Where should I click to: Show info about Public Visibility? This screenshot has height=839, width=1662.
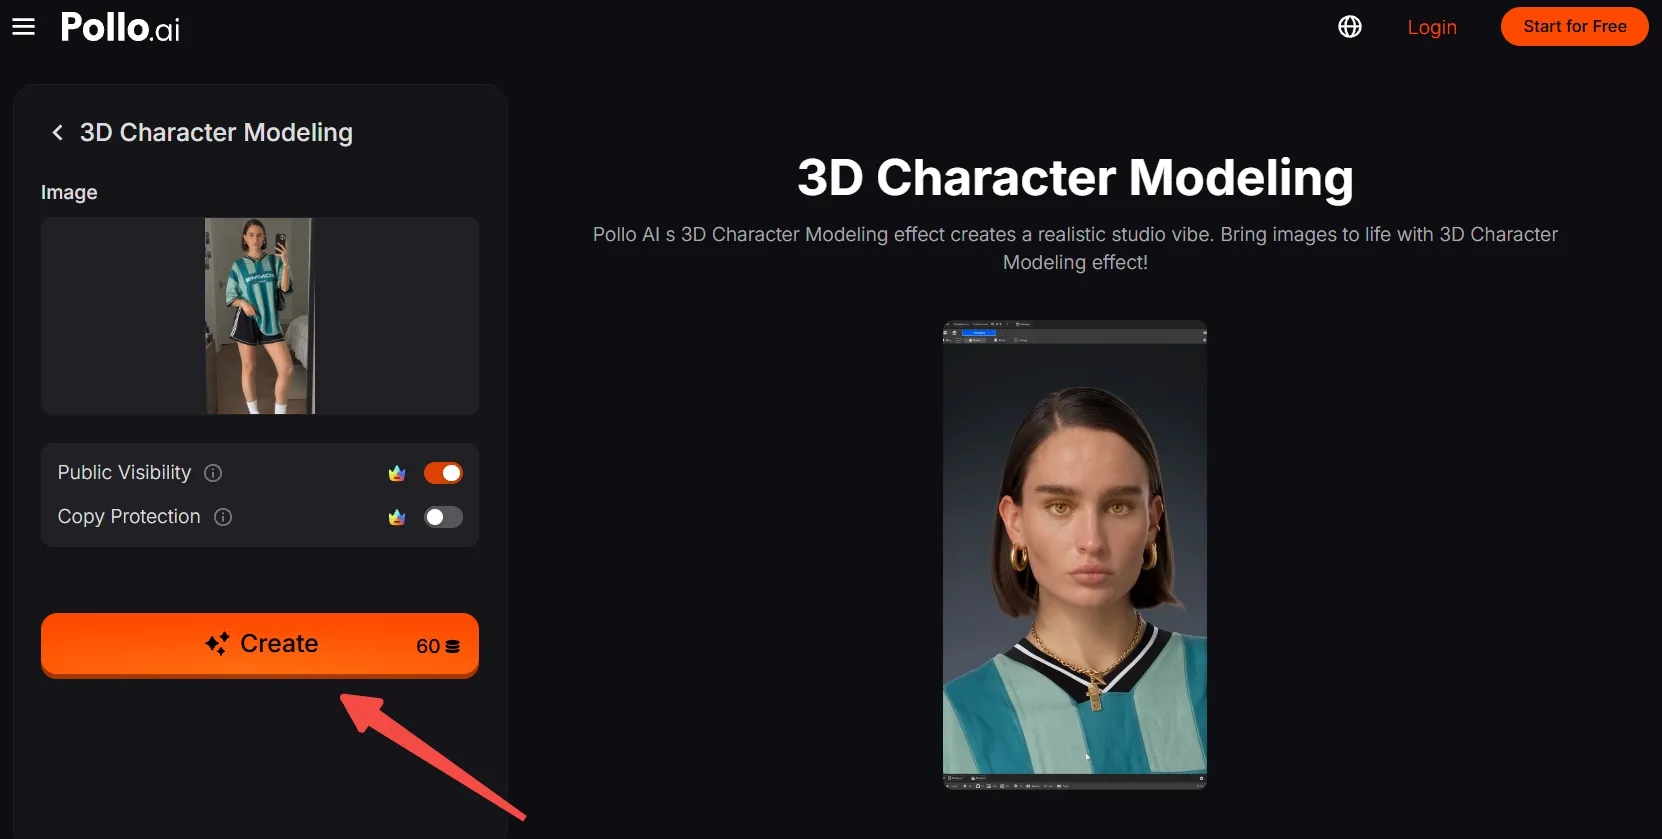pyautogui.click(x=213, y=473)
